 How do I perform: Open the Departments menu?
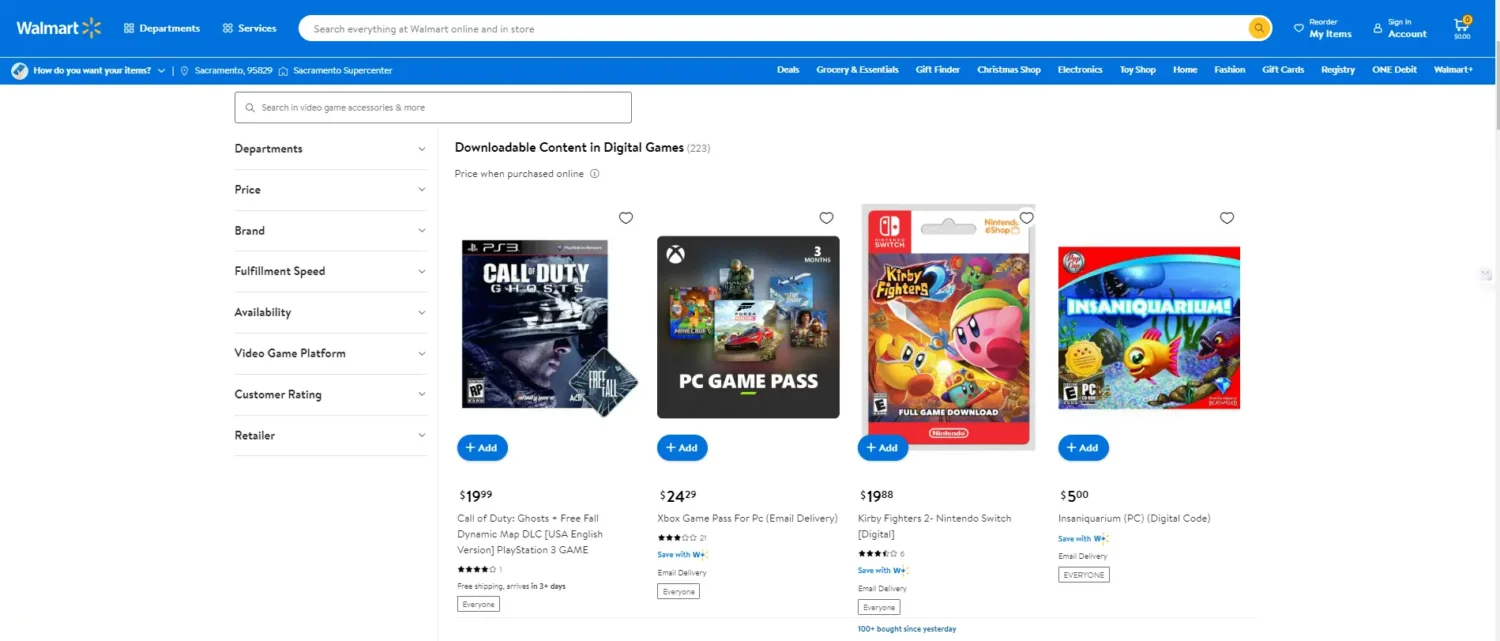tap(162, 28)
